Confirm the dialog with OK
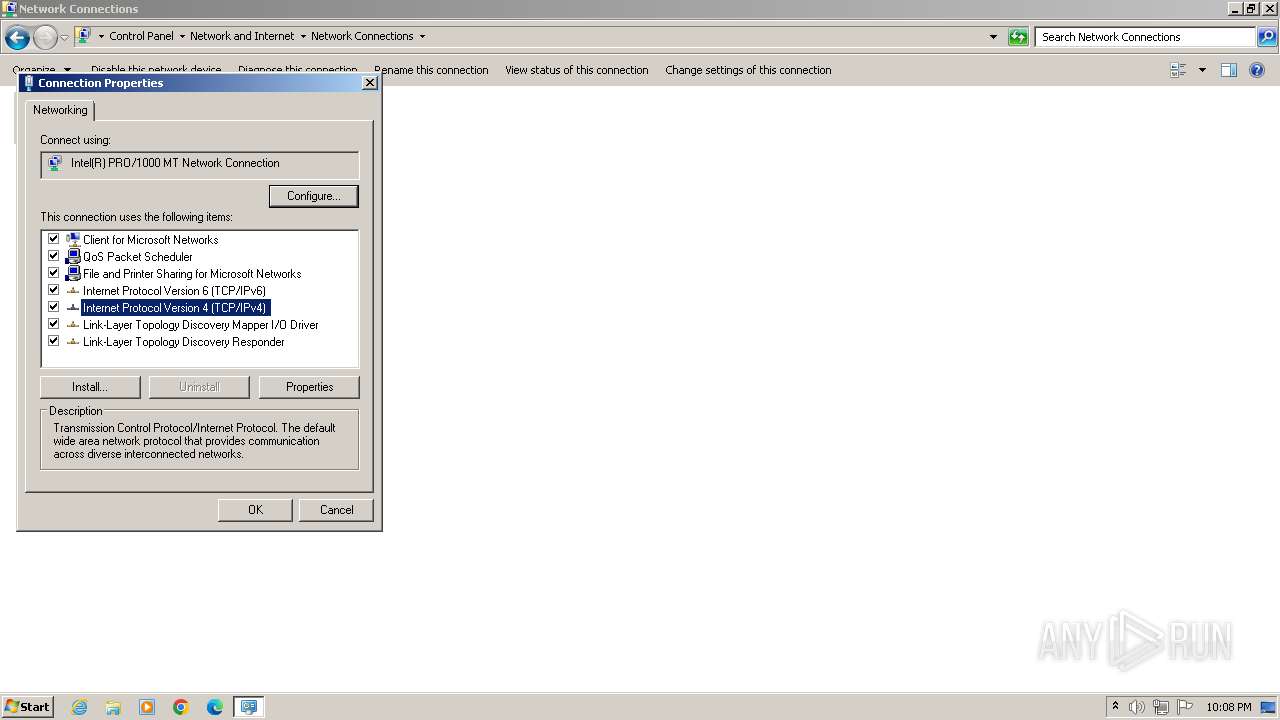This screenshot has width=1280, height=720. coord(255,510)
